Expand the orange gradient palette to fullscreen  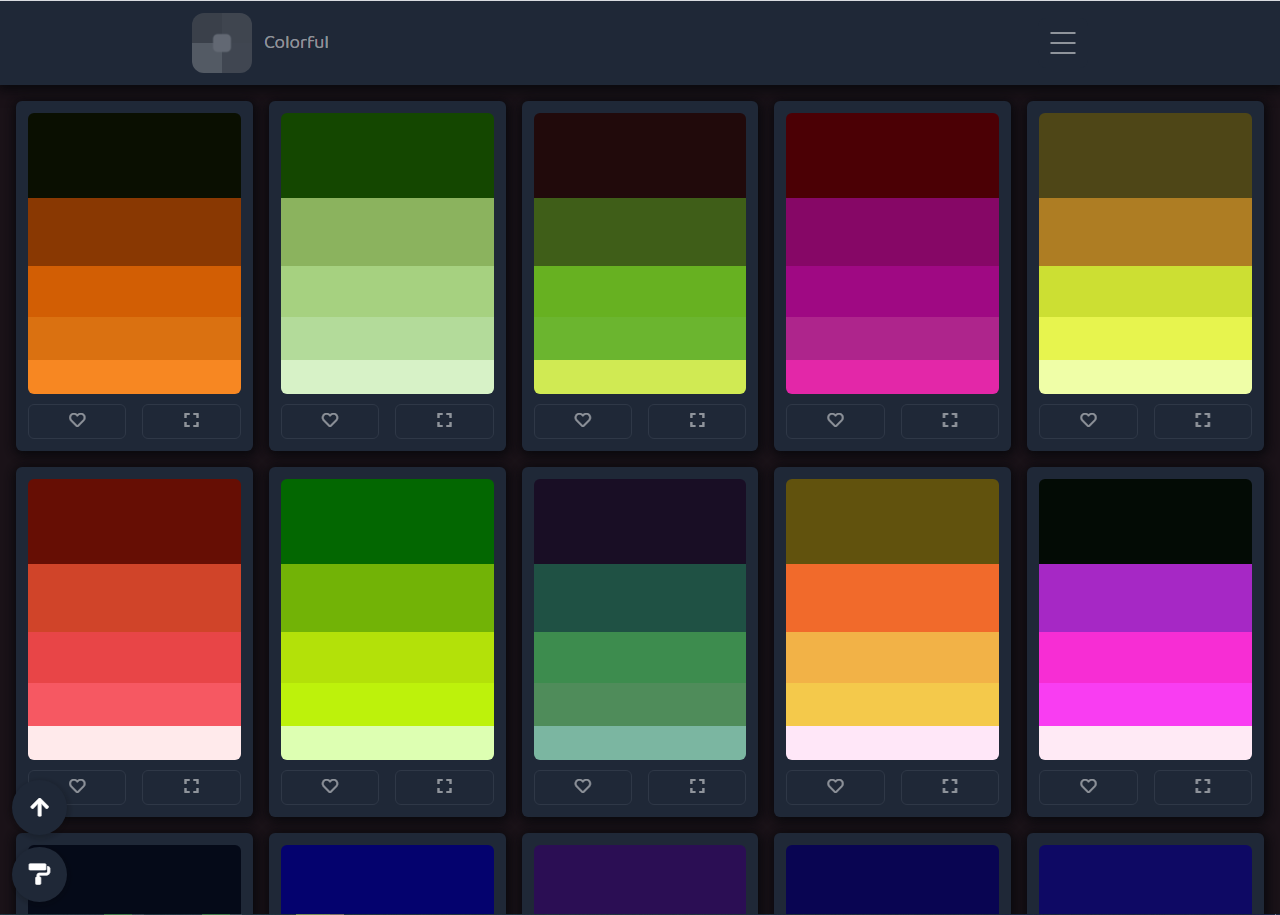coord(191,421)
